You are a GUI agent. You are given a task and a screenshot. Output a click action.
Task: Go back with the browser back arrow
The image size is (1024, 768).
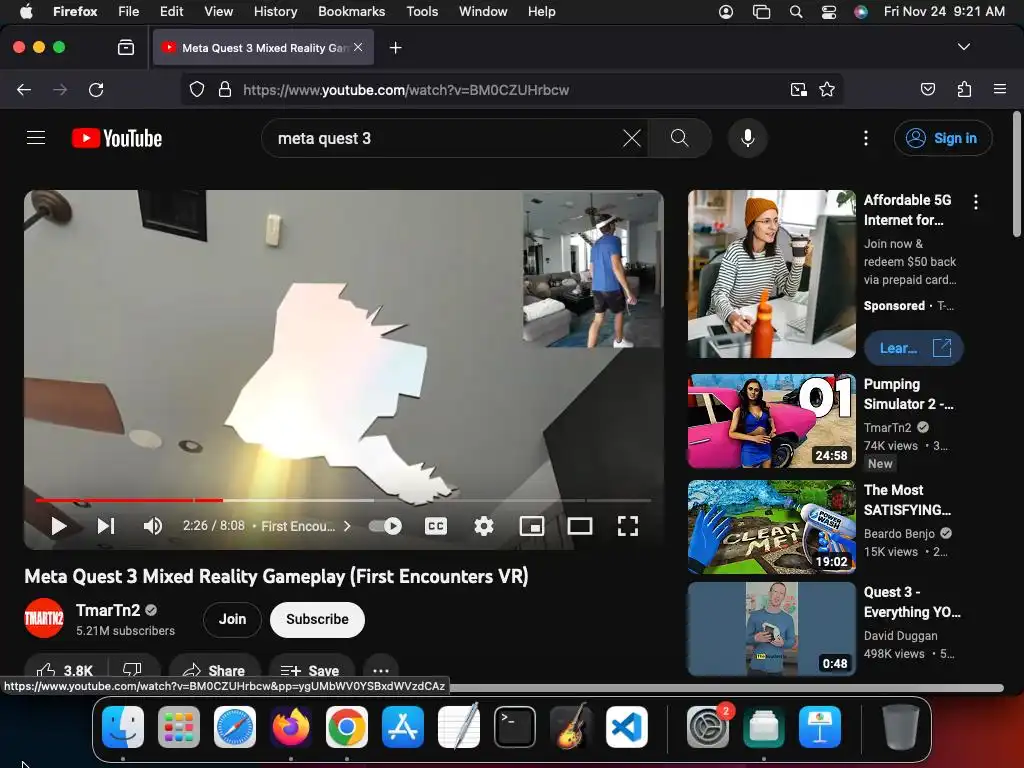click(x=24, y=89)
